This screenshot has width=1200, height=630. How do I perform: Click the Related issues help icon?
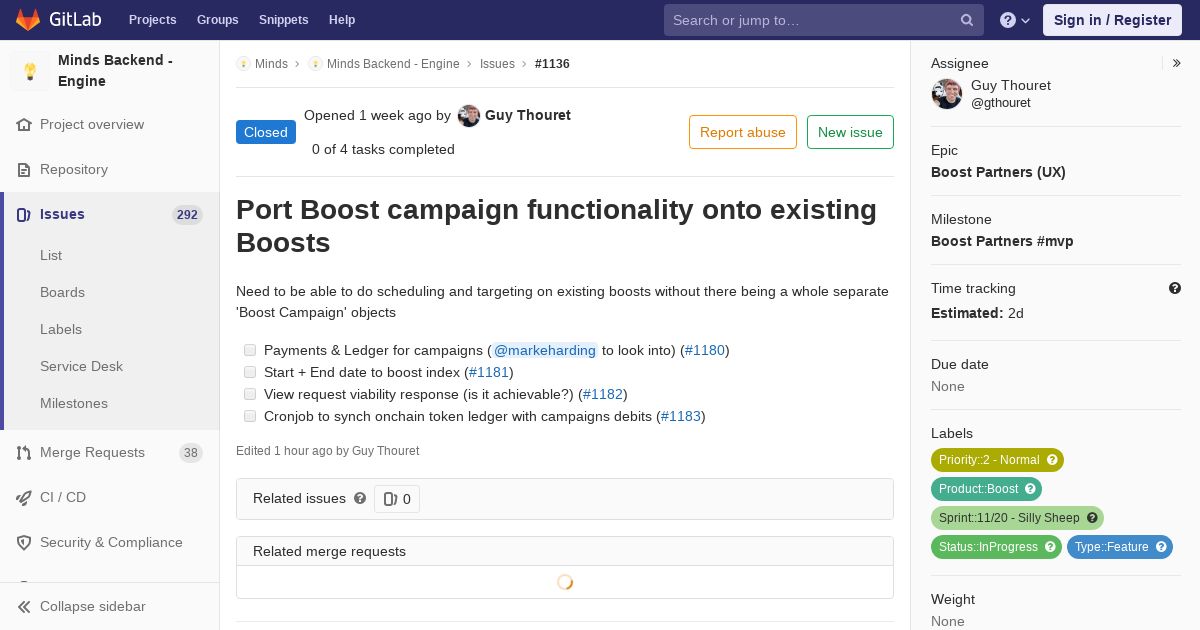(x=360, y=498)
